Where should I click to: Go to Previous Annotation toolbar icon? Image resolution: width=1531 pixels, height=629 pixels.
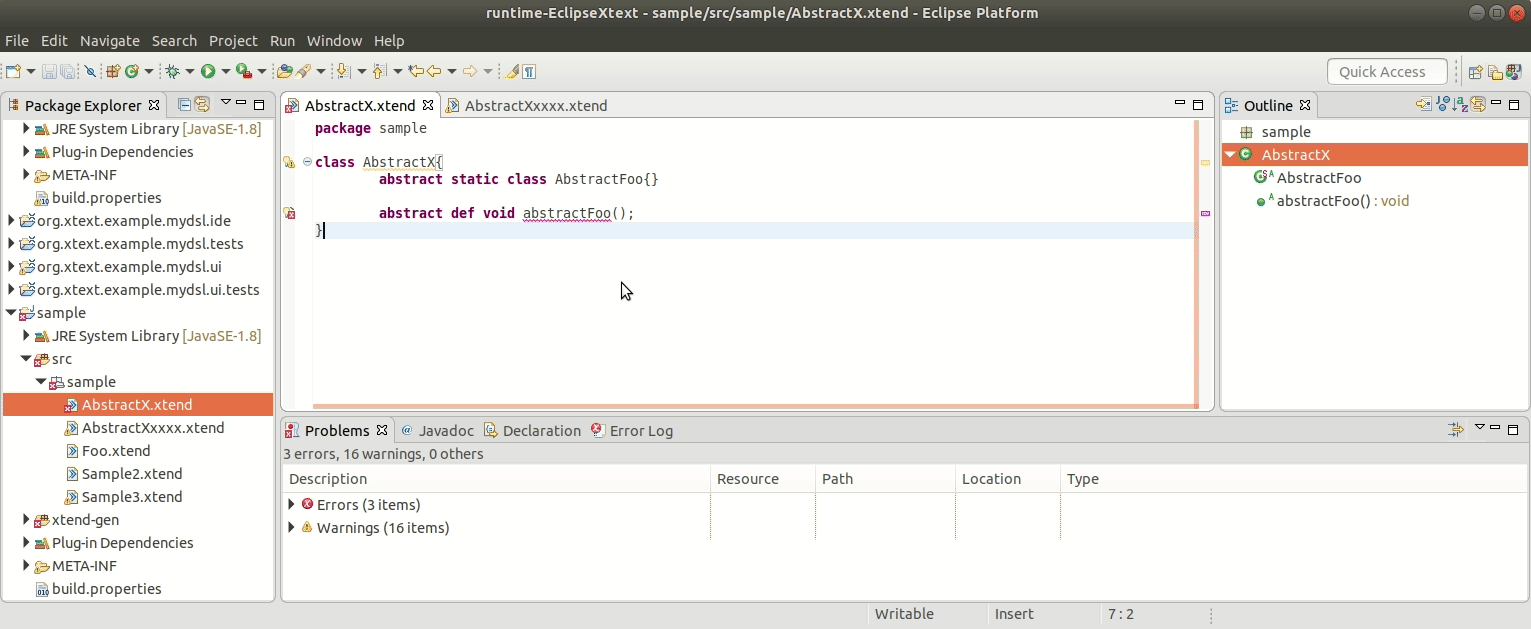(x=379, y=71)
